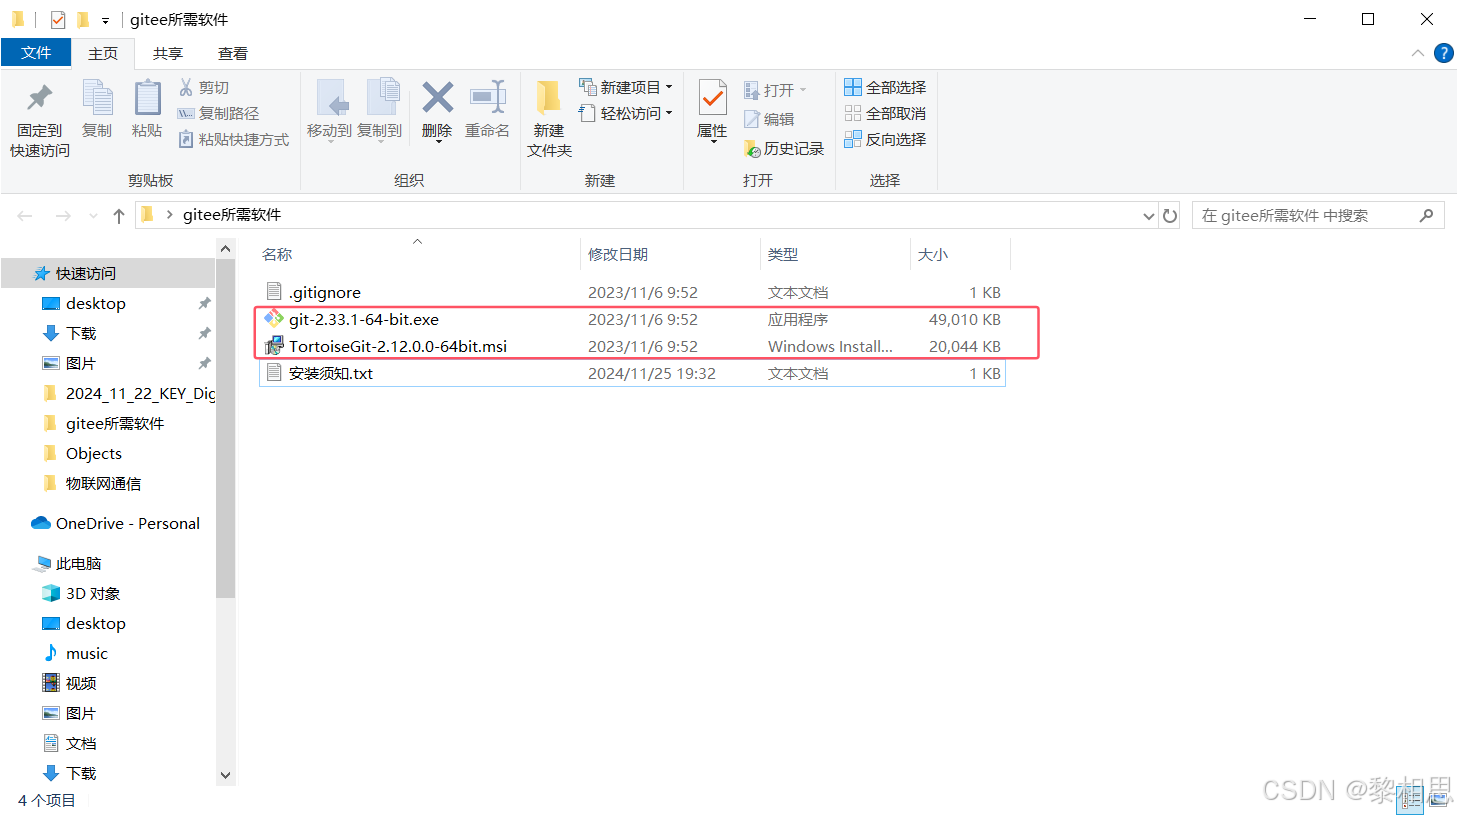Select all items with 全部选择

pyautogui.click(x=885, y=88)
